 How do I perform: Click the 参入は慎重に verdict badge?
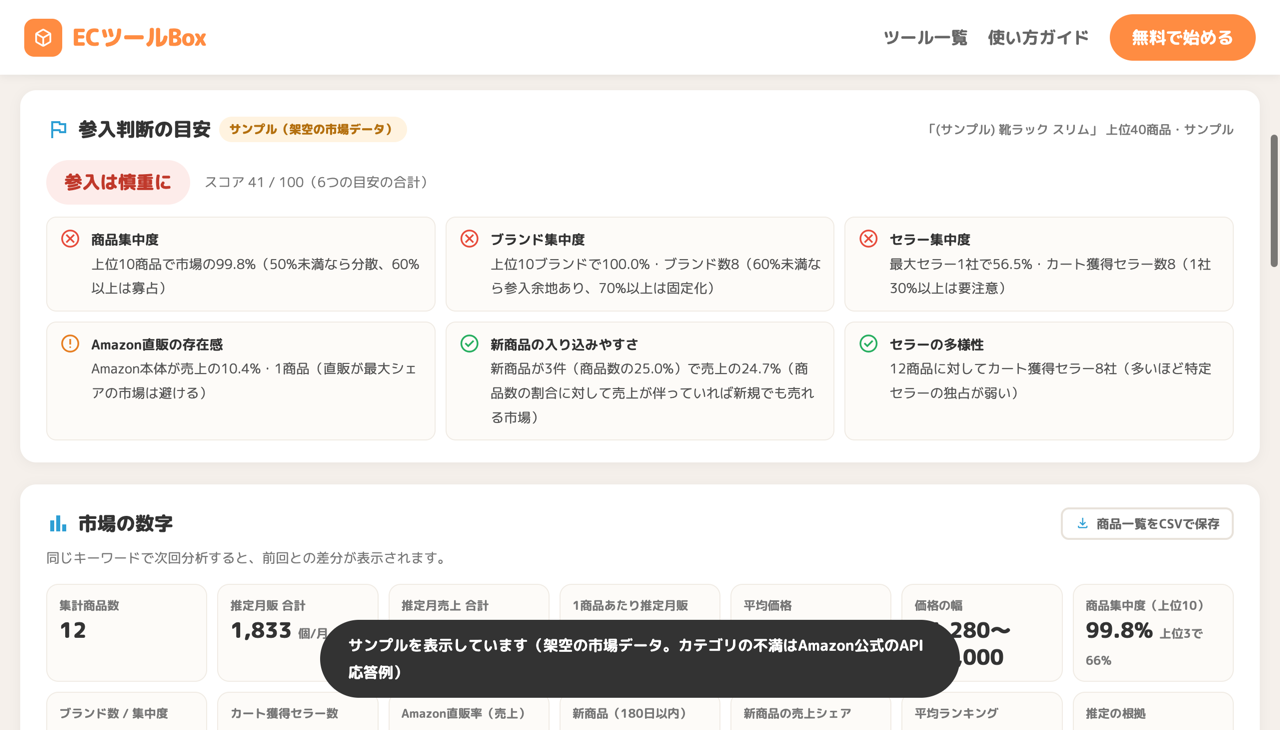click(118, 182)
